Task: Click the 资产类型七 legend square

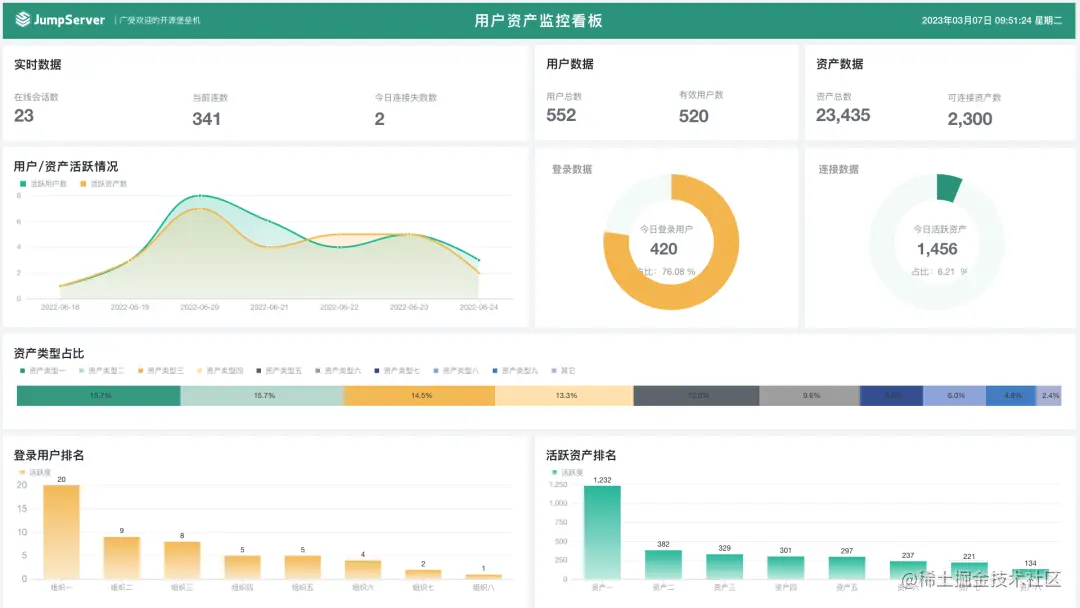Action: (379, 372)
